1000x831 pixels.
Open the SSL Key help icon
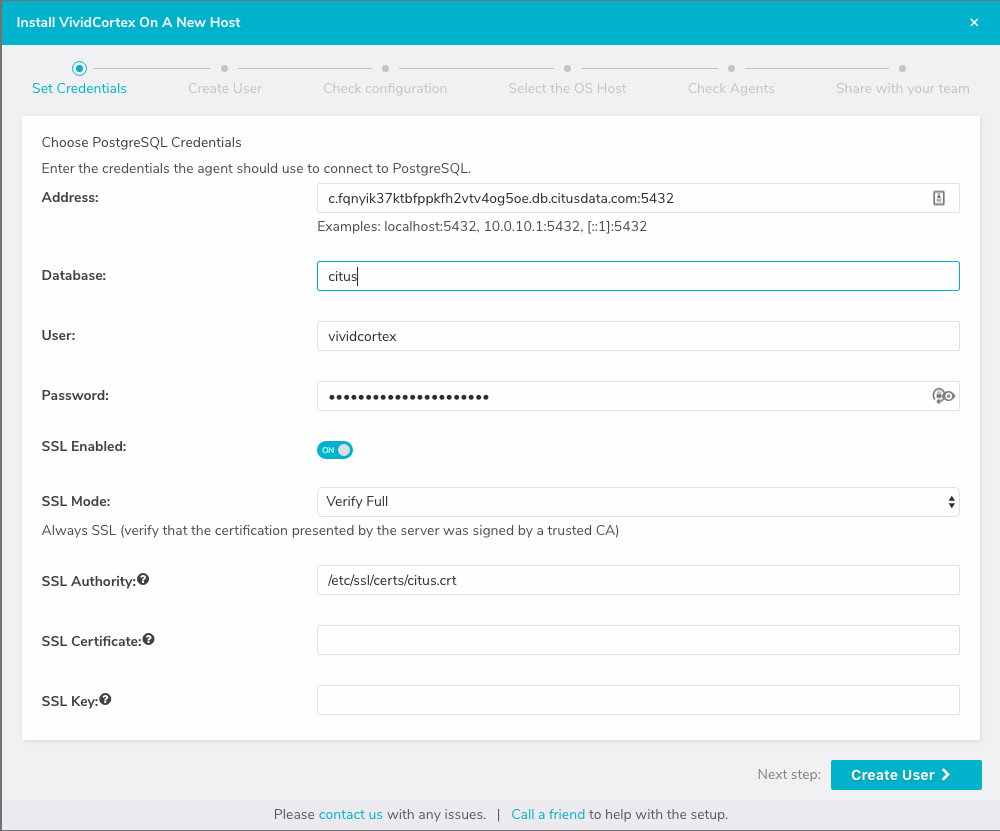coord(105,699)
